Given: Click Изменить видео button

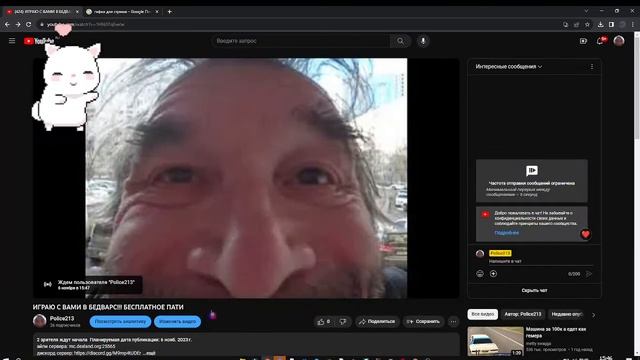Looking at the screenshot, I should coord(178,322).
